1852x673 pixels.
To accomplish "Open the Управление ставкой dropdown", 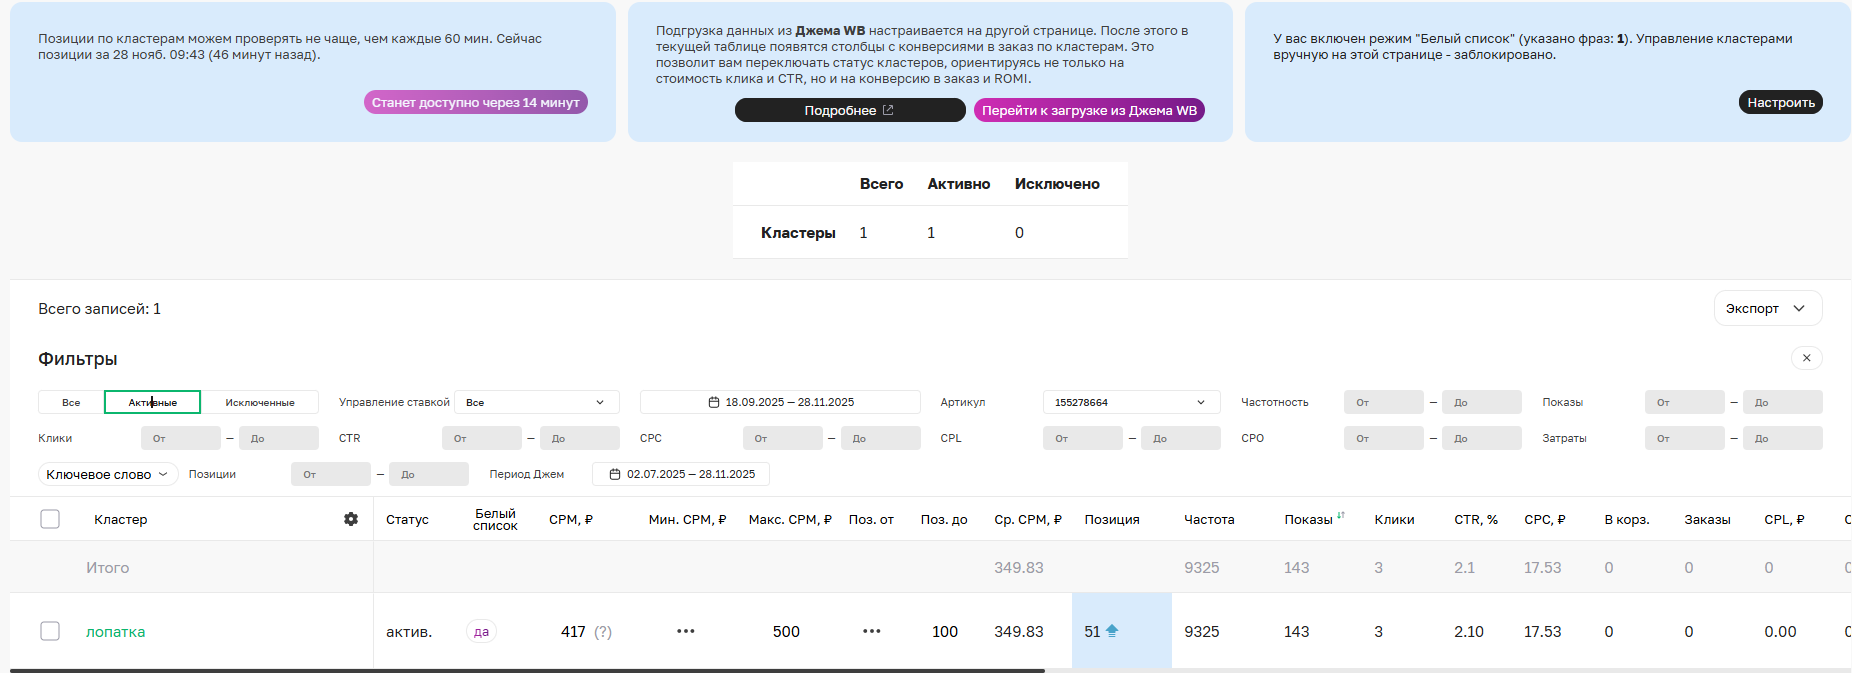I will 536,402.
